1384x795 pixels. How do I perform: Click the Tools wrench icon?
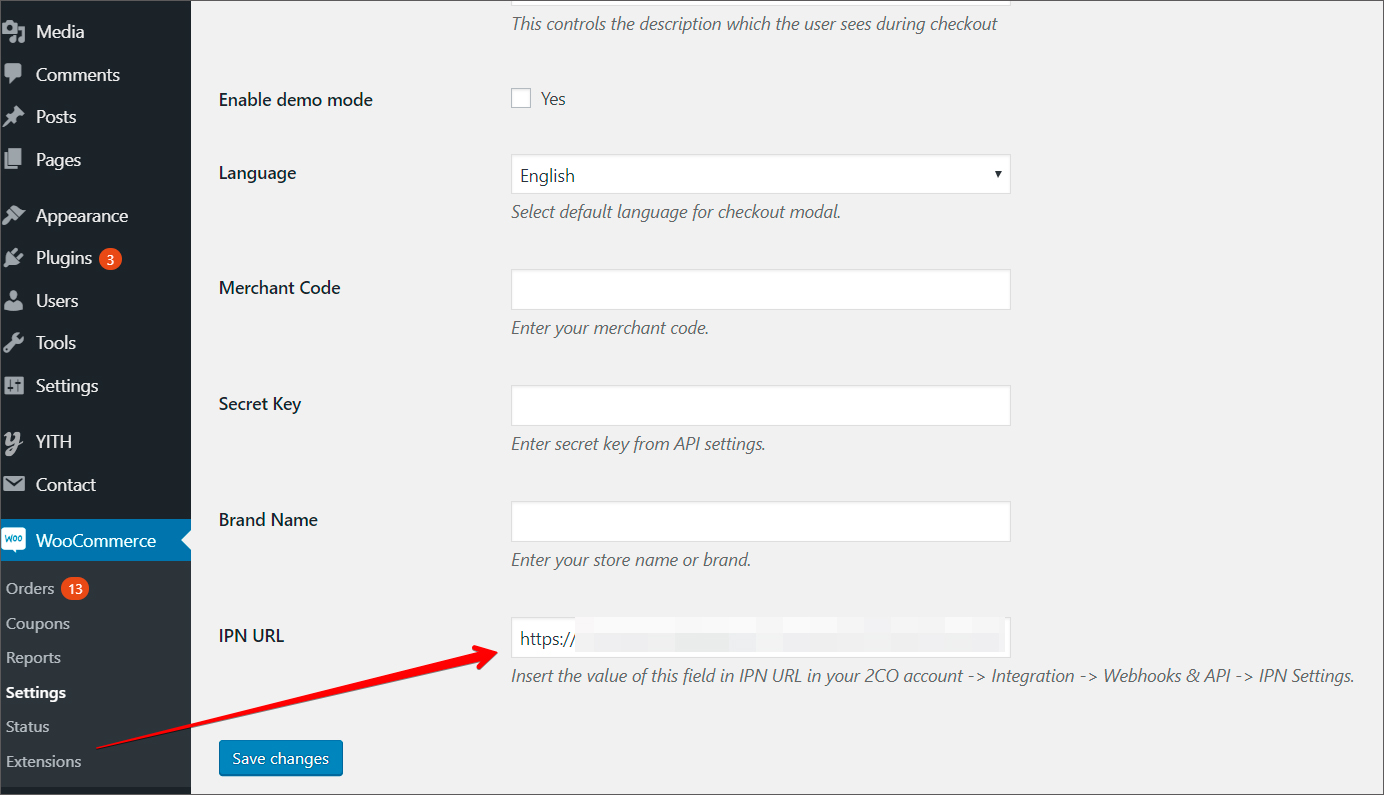click(x=13, y=343)
